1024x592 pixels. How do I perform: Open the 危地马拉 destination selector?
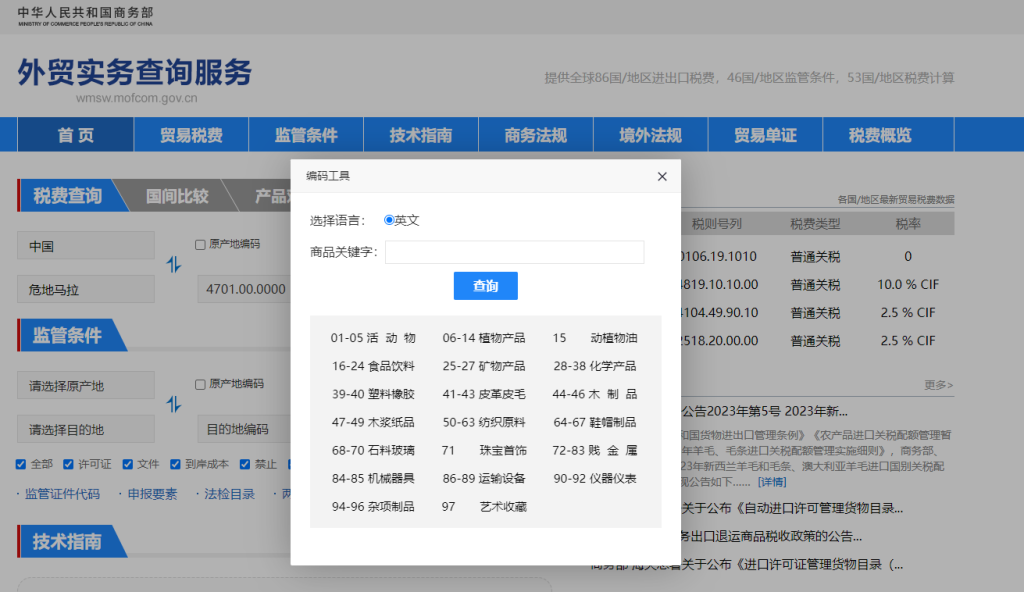coord(86,289)
